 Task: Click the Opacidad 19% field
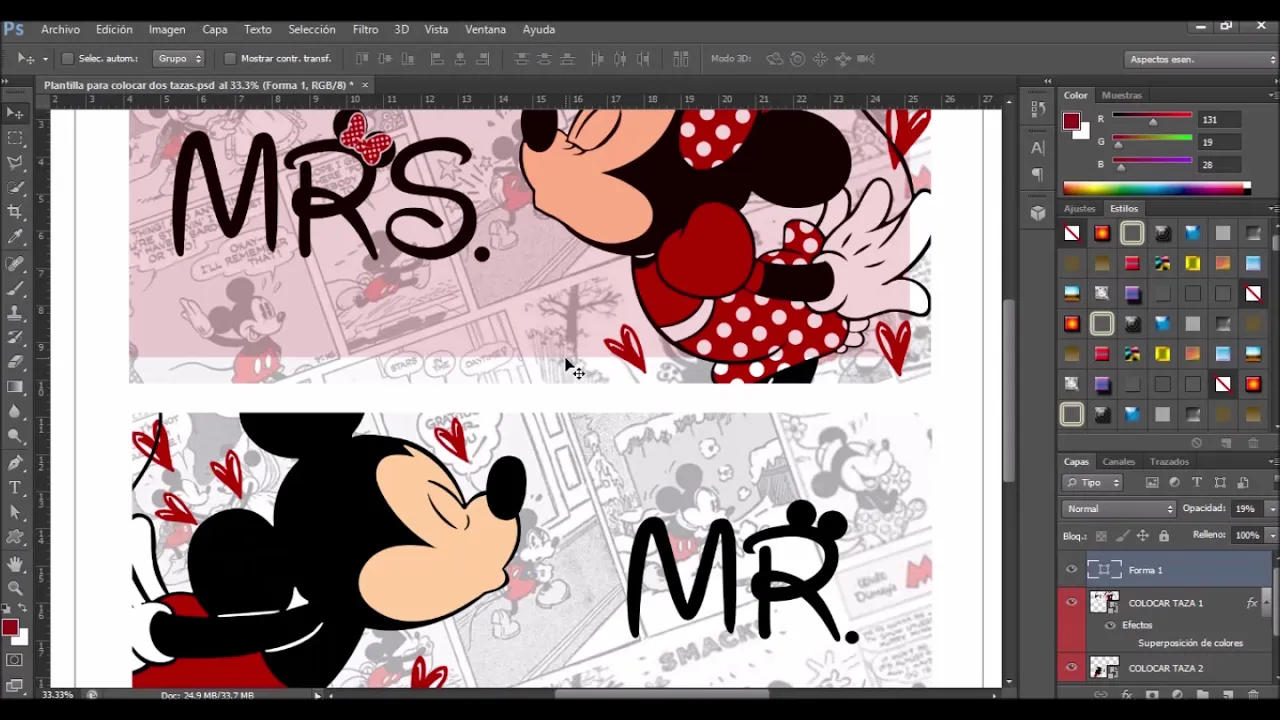coord(1245,509)
